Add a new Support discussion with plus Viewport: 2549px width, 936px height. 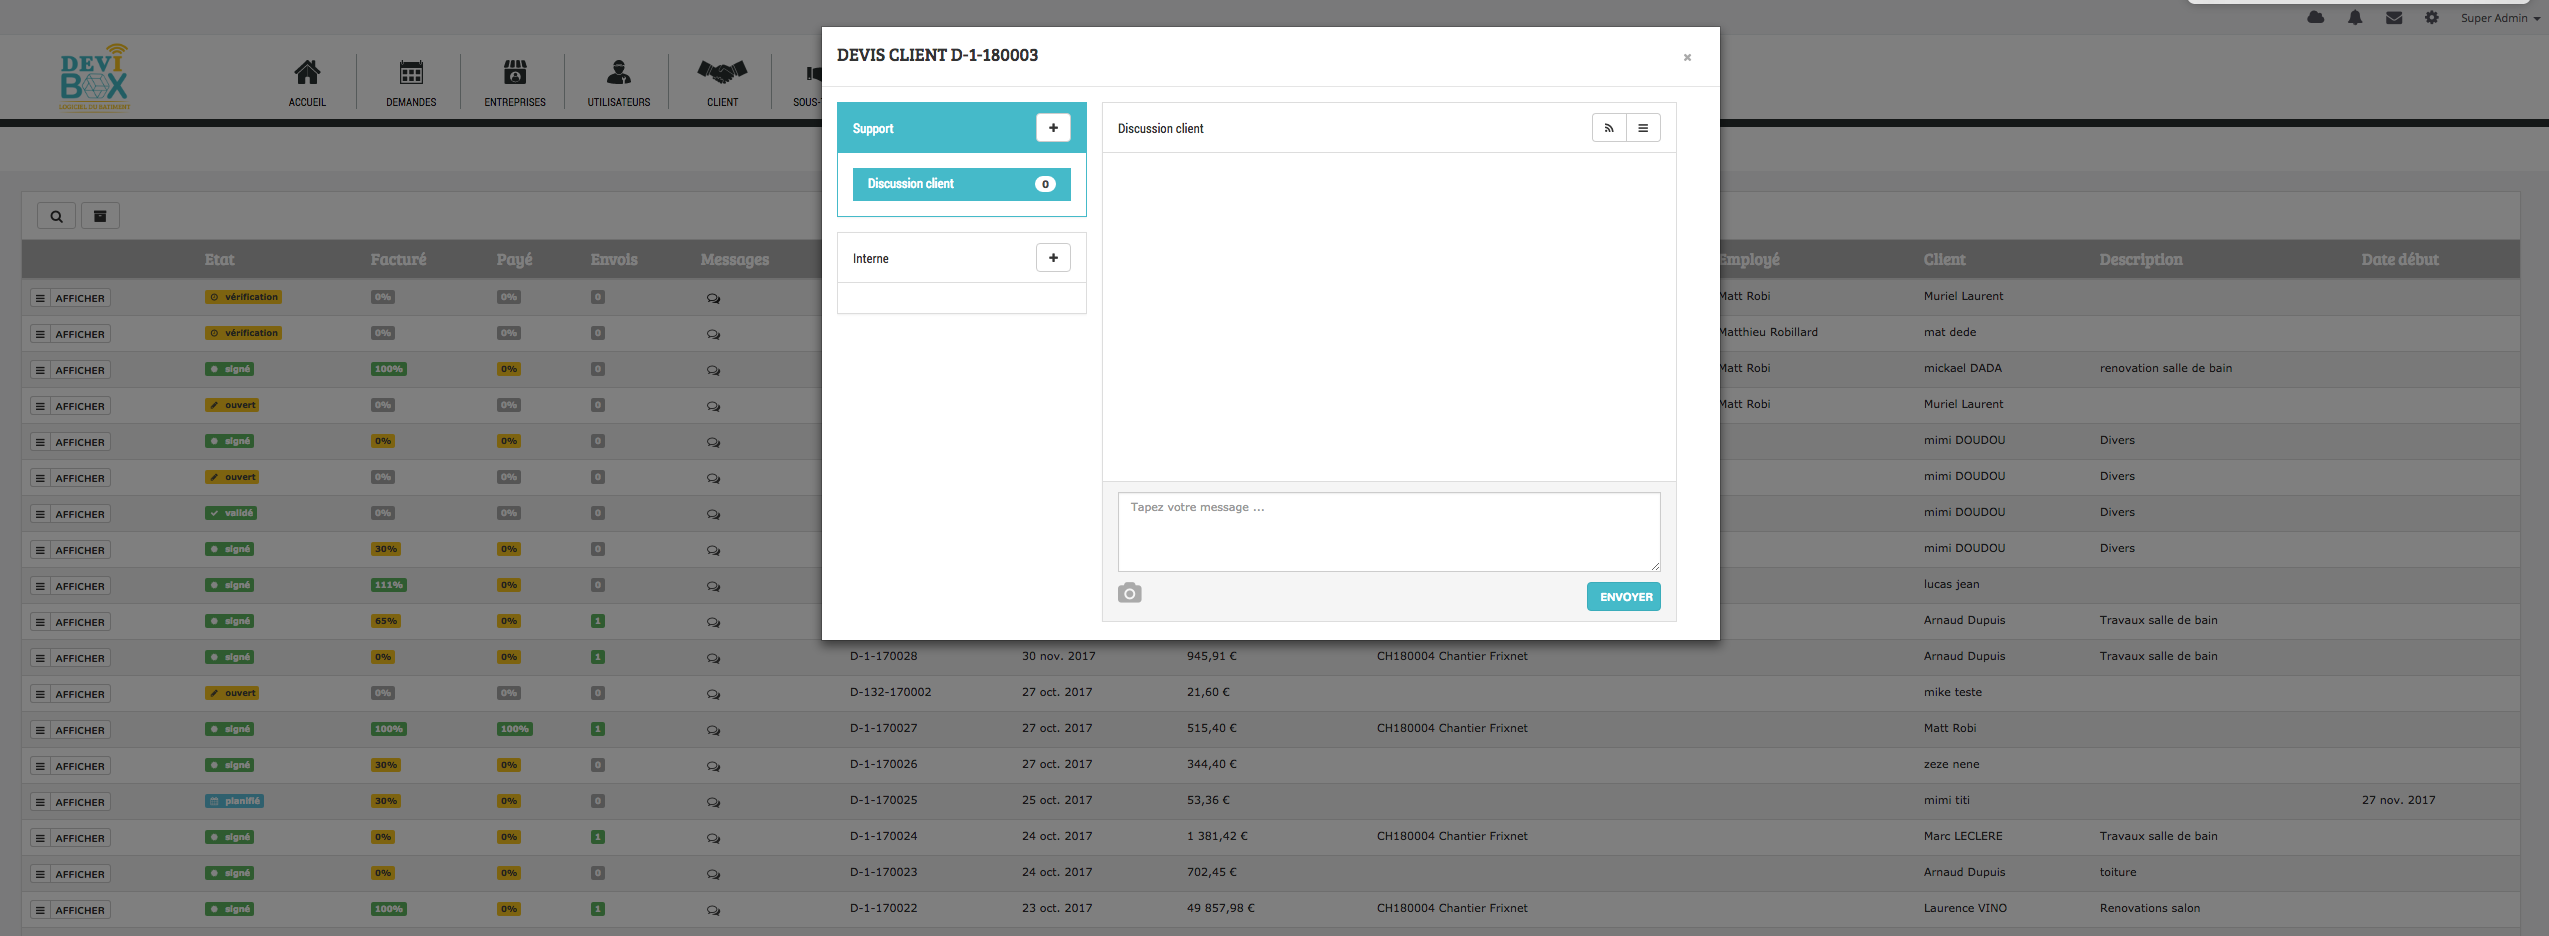click(x=1053, y=128)
